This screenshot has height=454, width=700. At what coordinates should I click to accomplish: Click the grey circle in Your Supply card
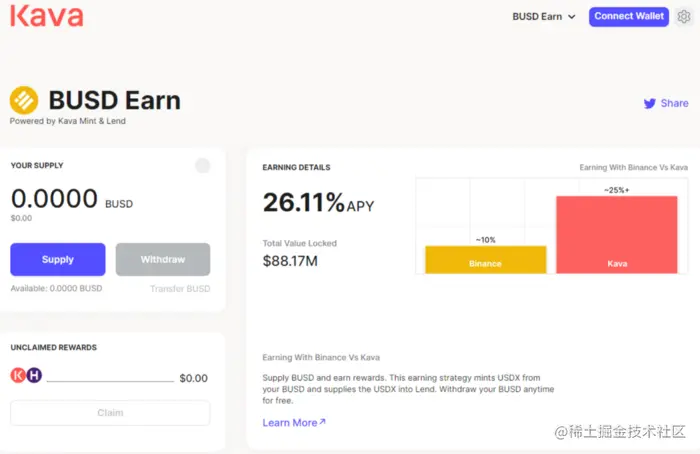(x=203, y=166)
